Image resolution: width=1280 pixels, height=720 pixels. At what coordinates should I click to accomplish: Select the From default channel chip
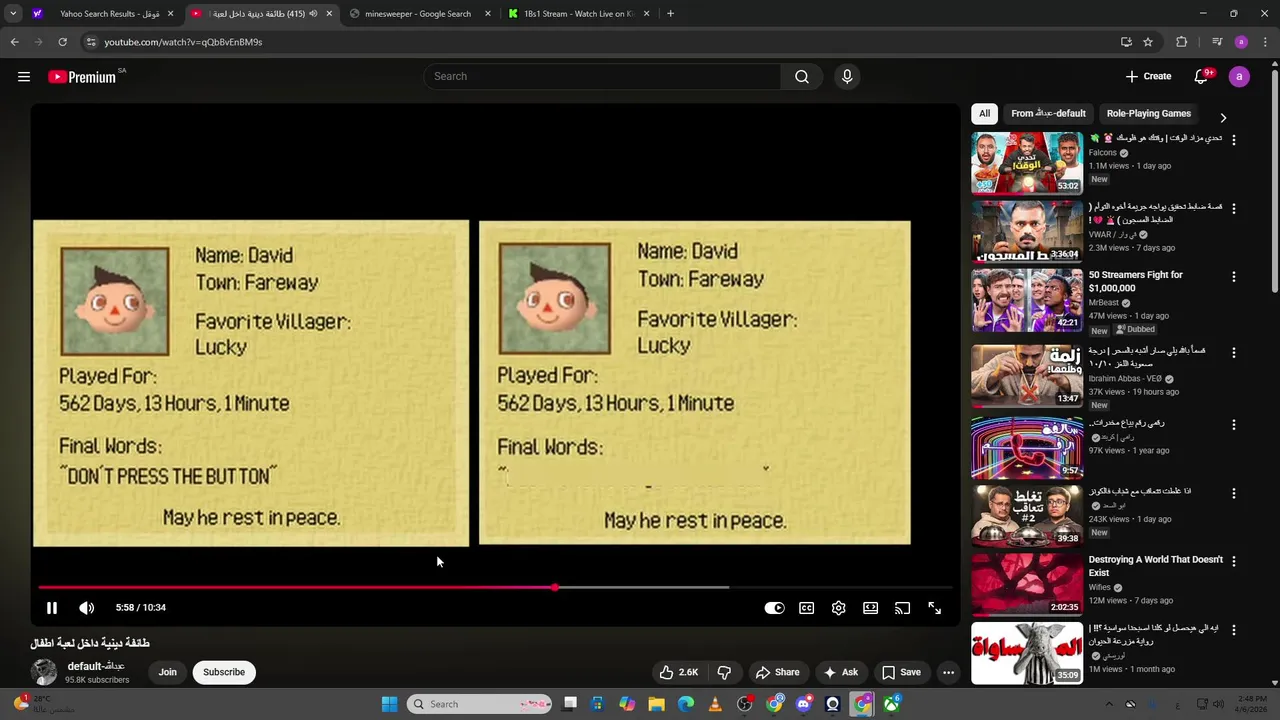coord(1047,114)
